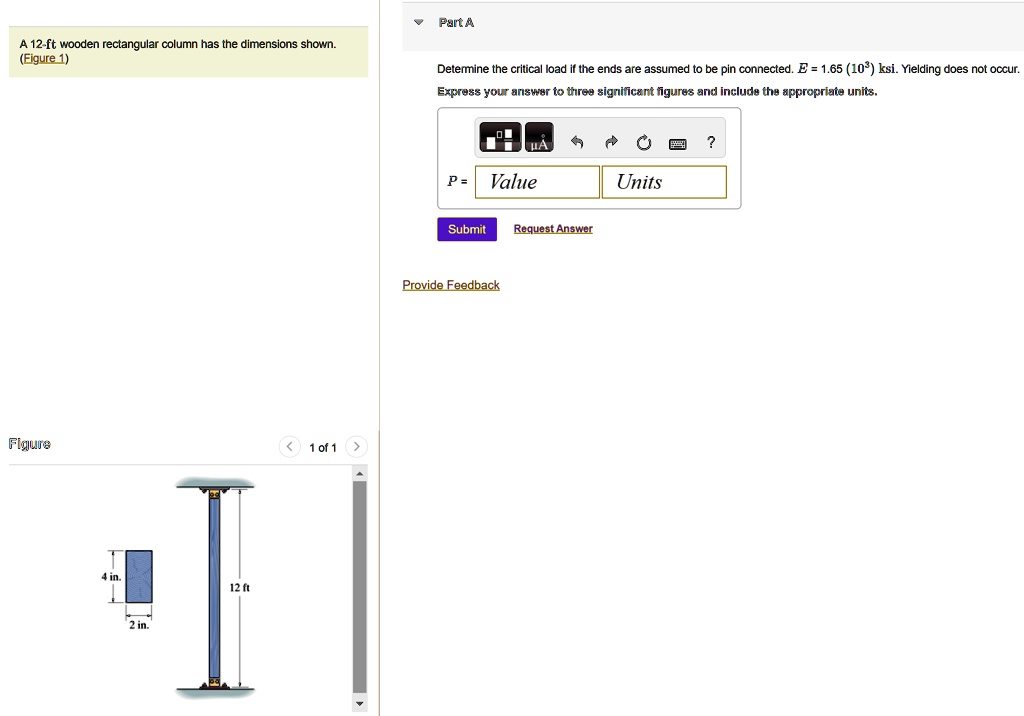Open the Figure 1 link
This screenshot has height=716, width=1024.
(43, 57)
